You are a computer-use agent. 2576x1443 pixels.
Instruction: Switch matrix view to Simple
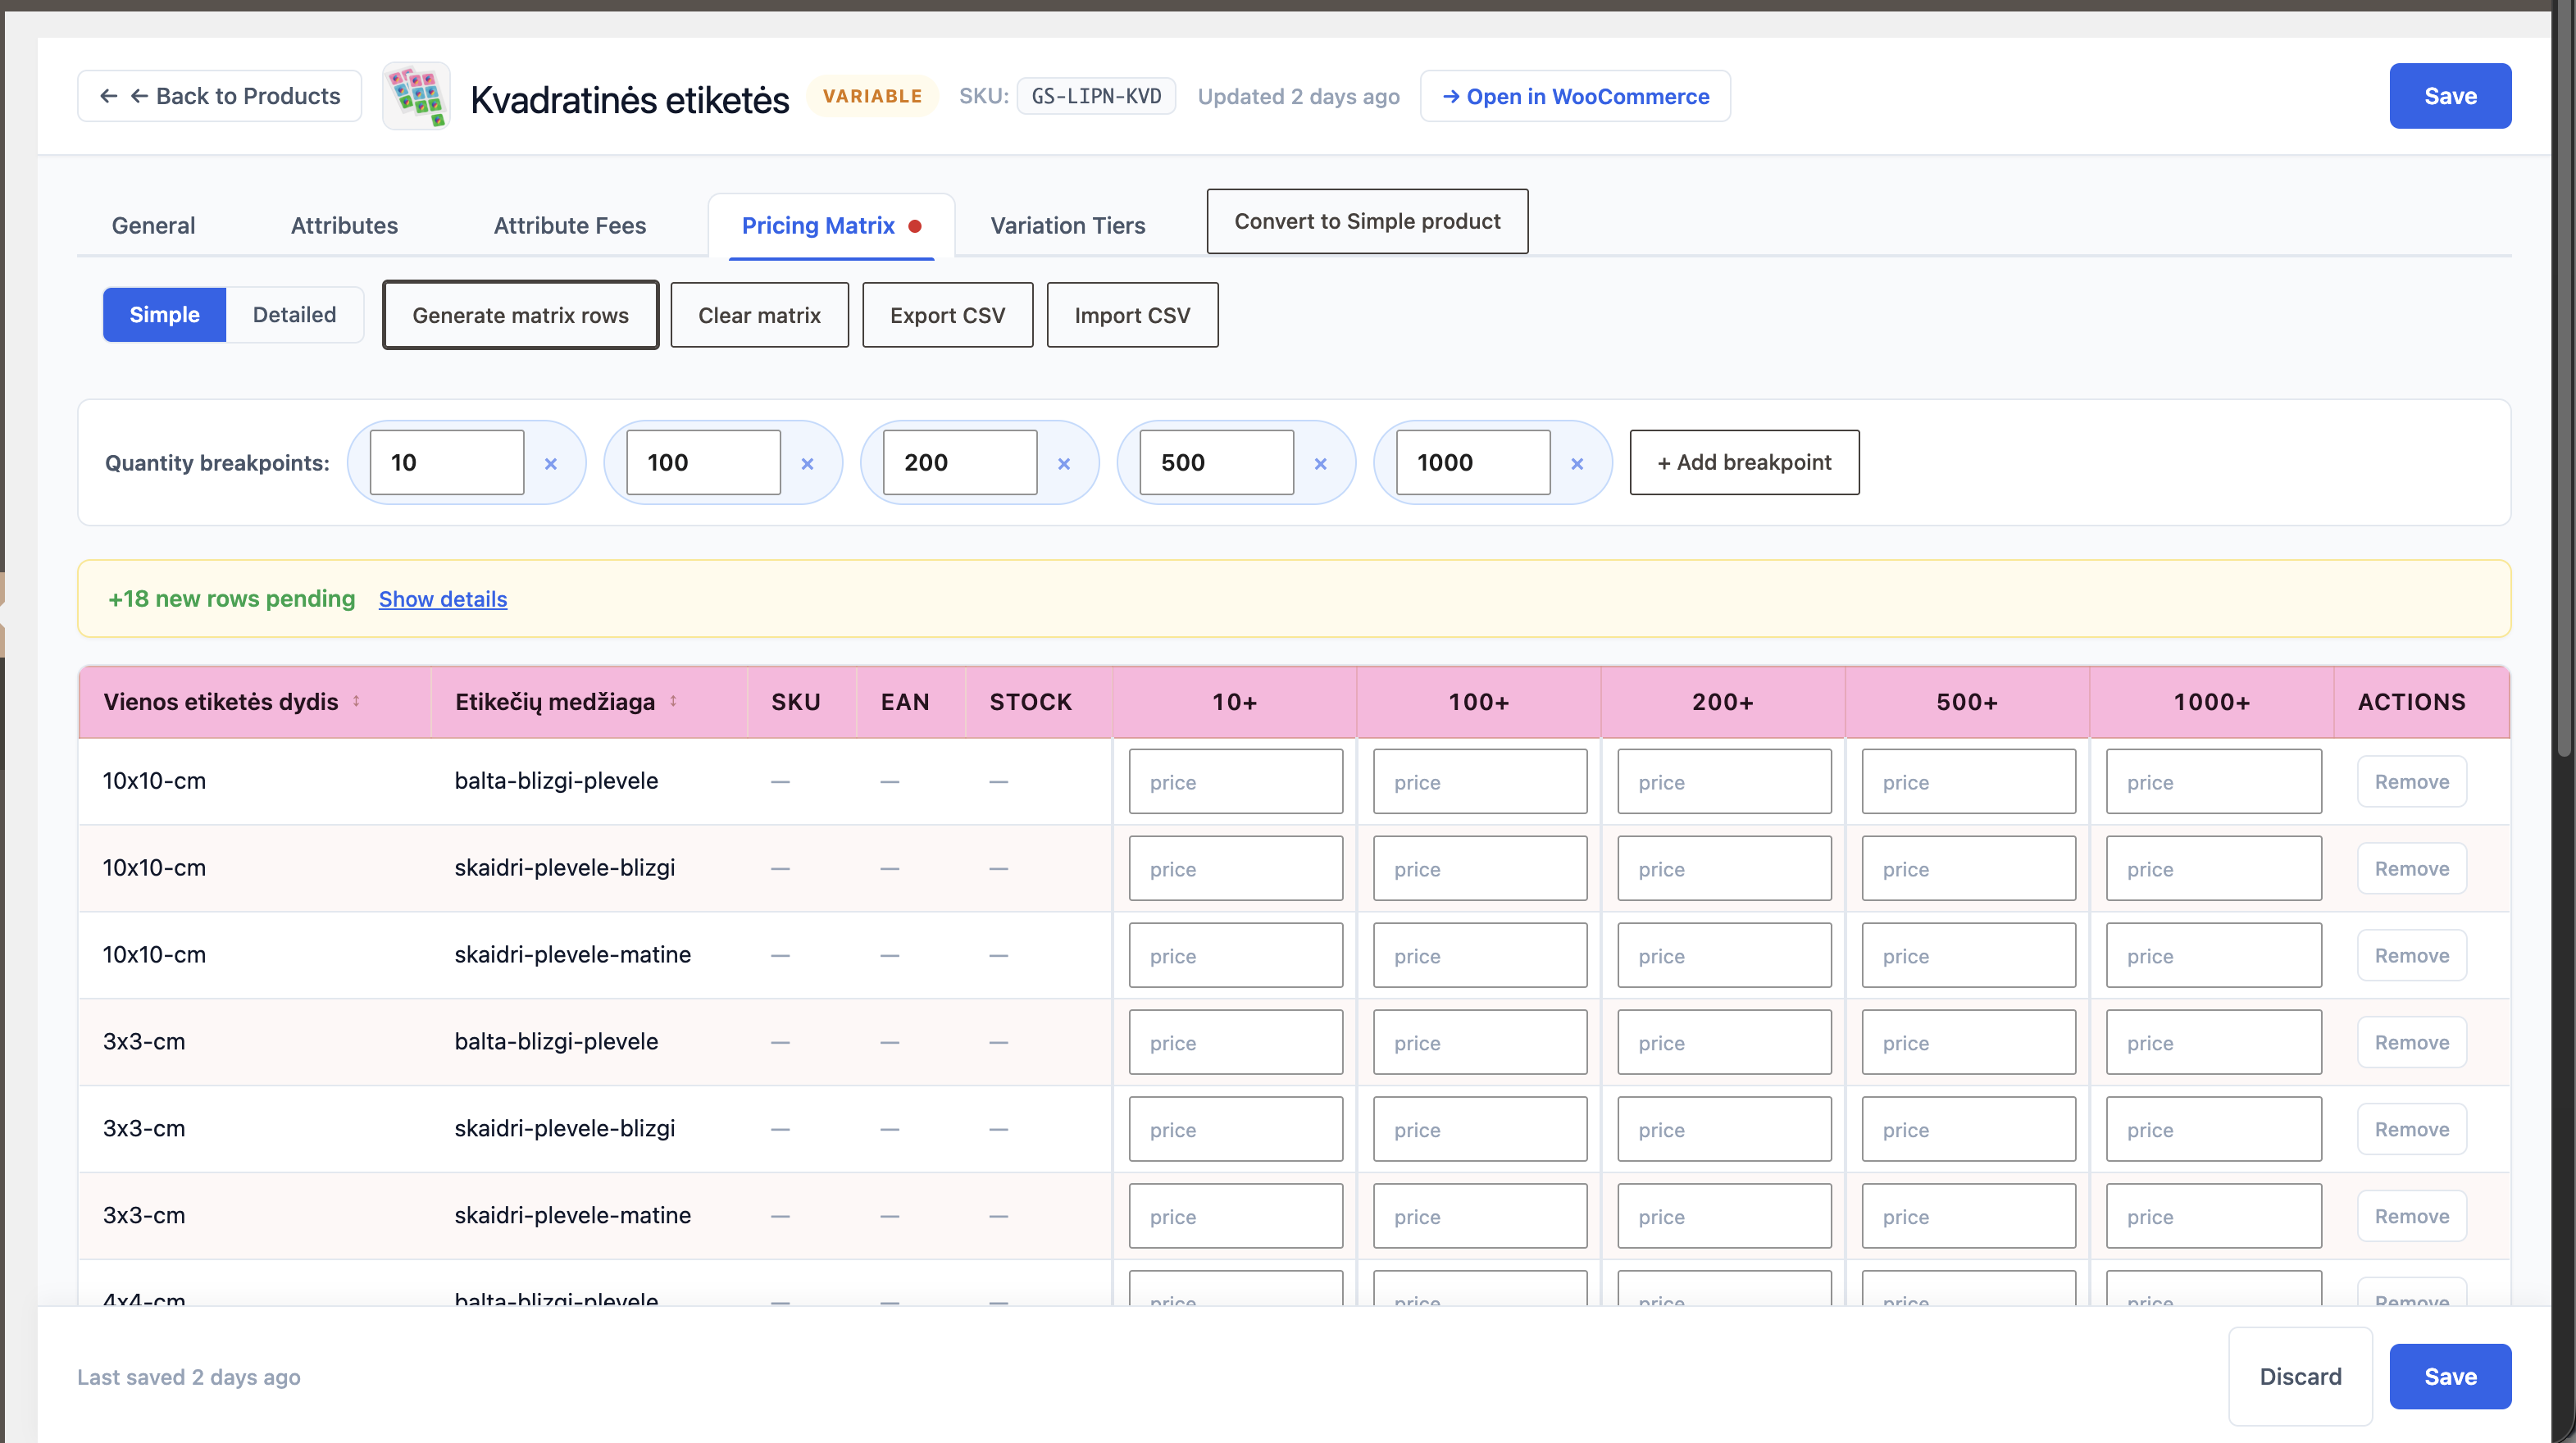click(x=164, y=314)
